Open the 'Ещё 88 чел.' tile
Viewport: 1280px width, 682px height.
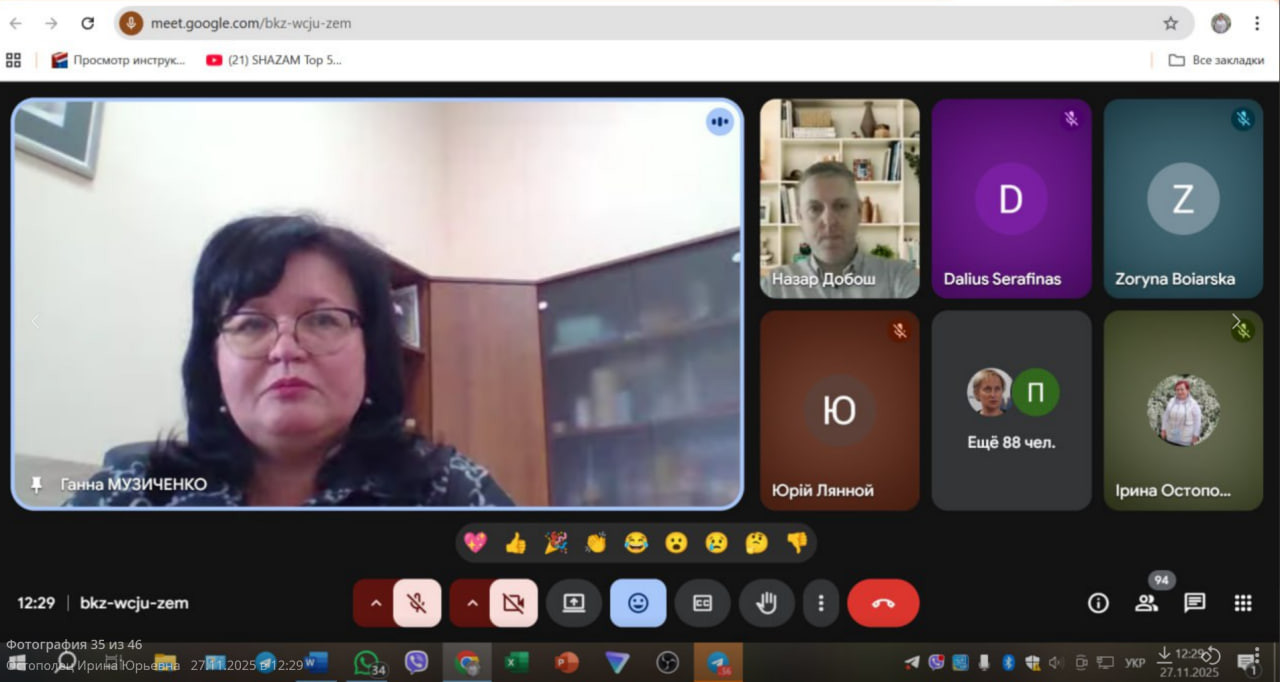click(1011, 410)
